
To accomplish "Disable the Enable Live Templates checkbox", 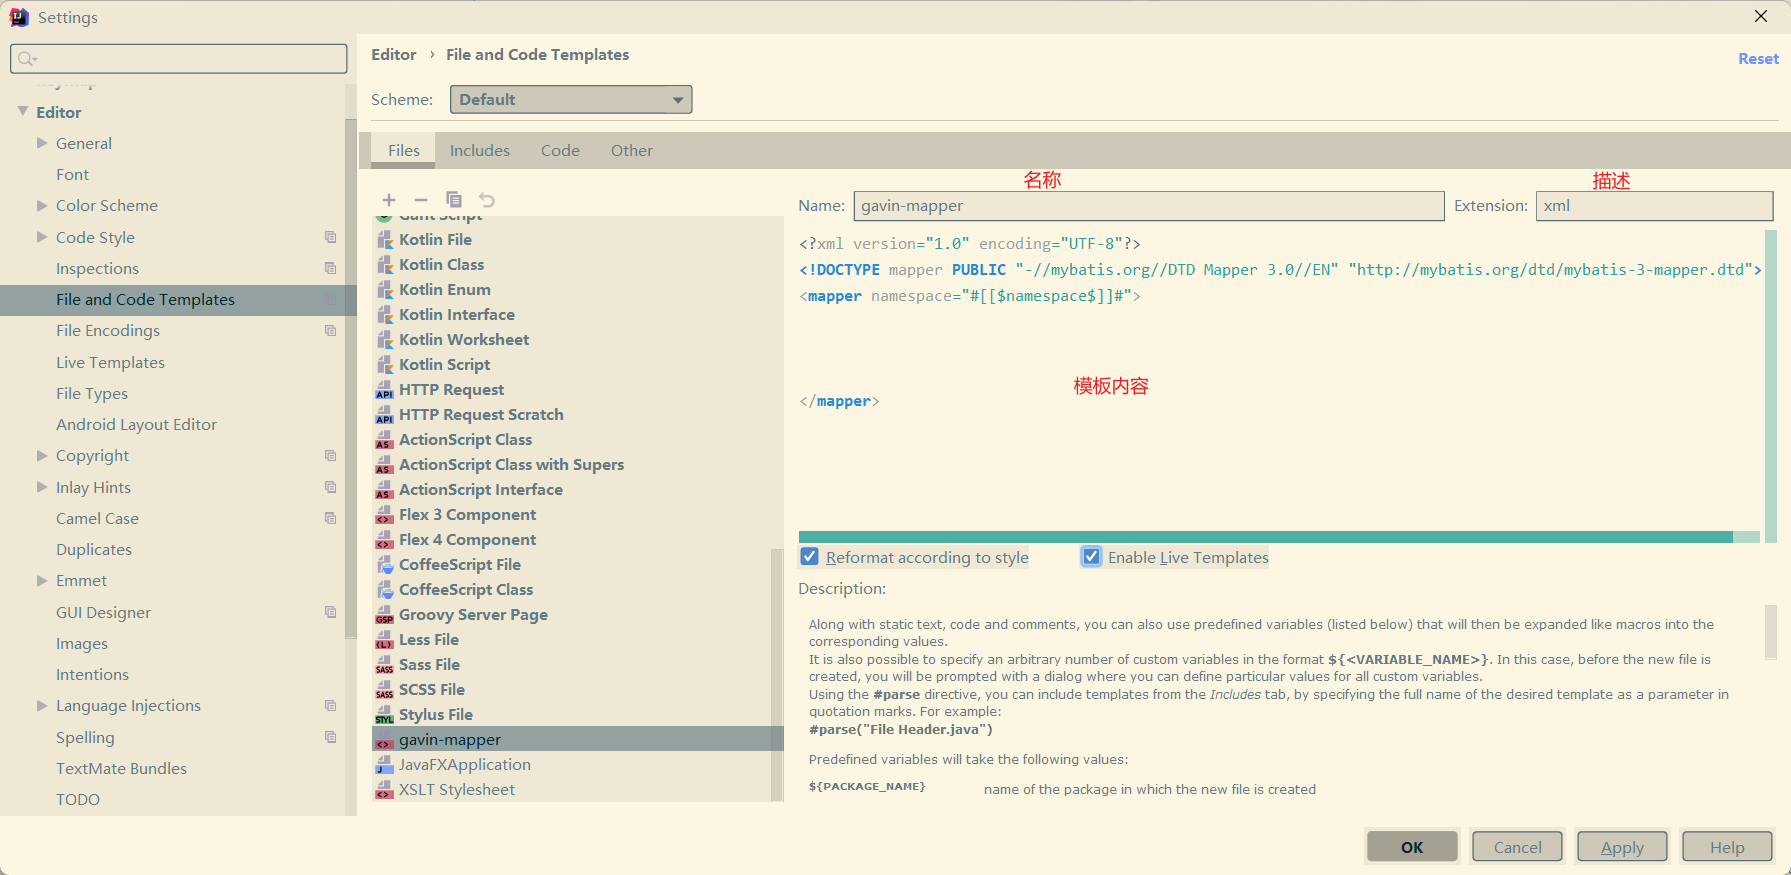I will [x=1091, y=557].
